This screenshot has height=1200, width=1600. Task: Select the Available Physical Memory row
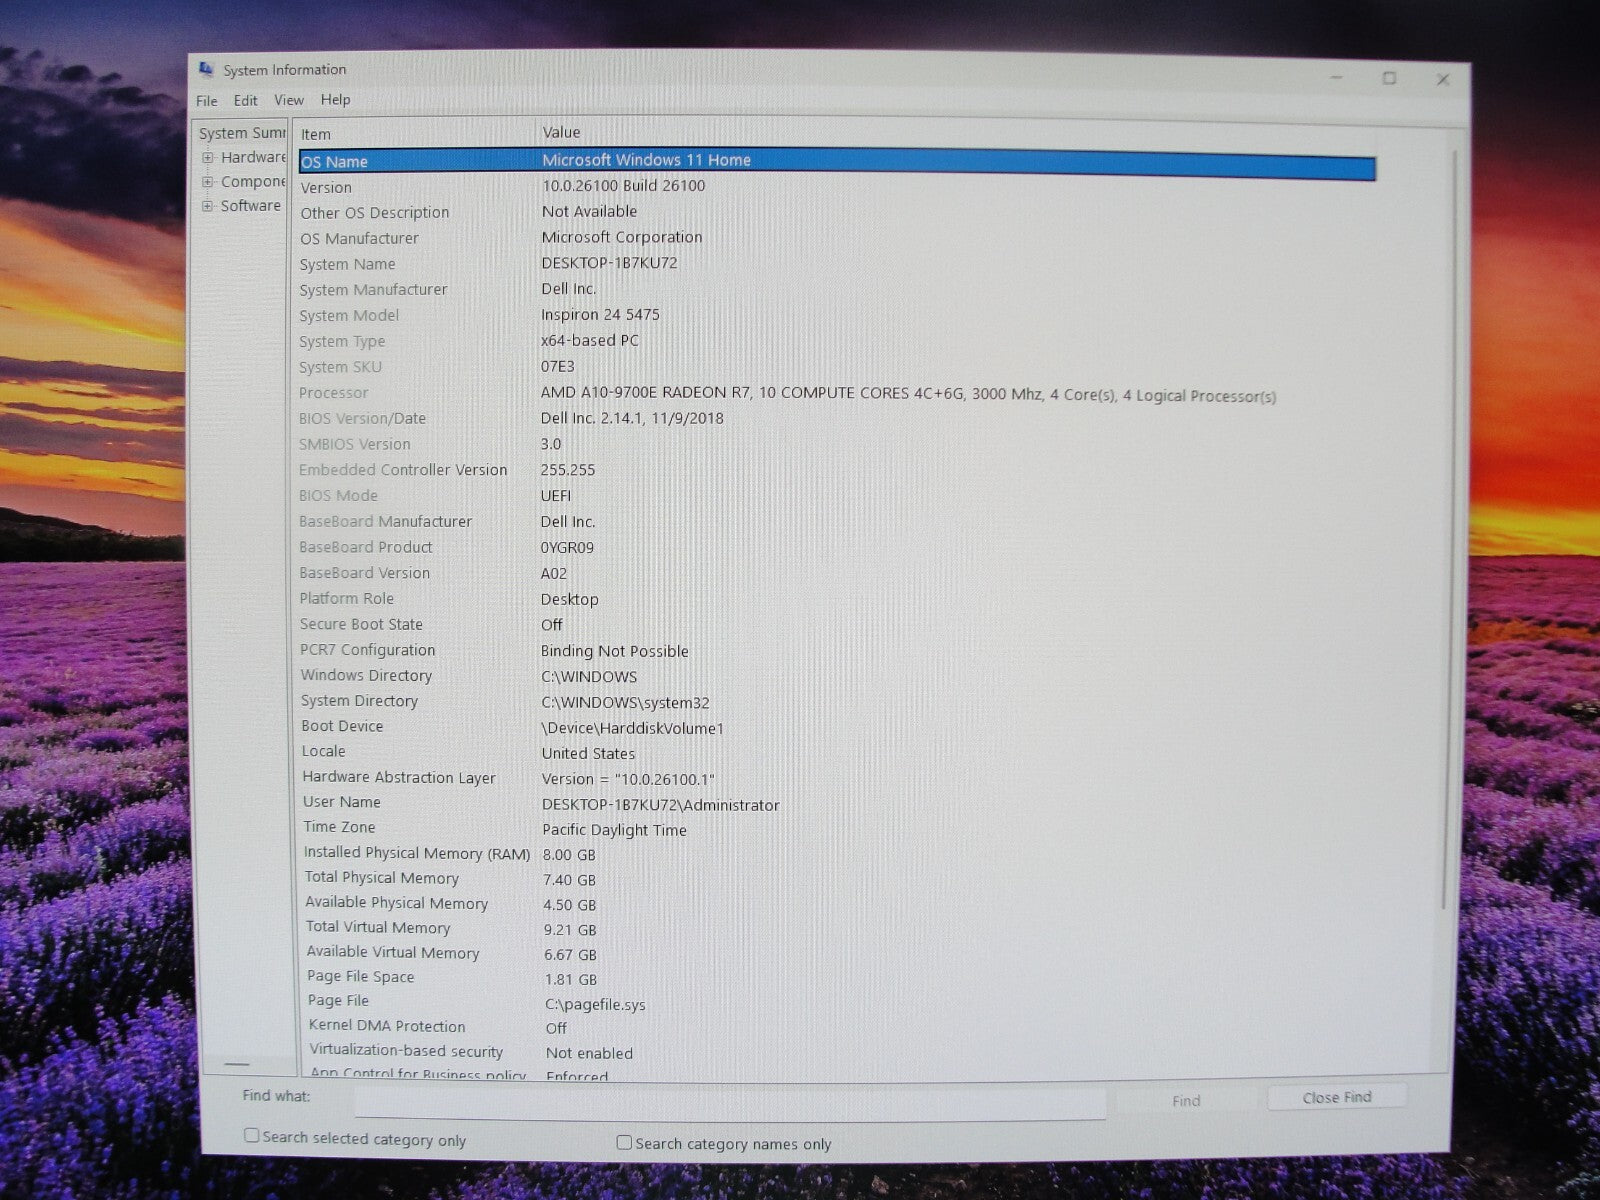[x=837, y=904]
